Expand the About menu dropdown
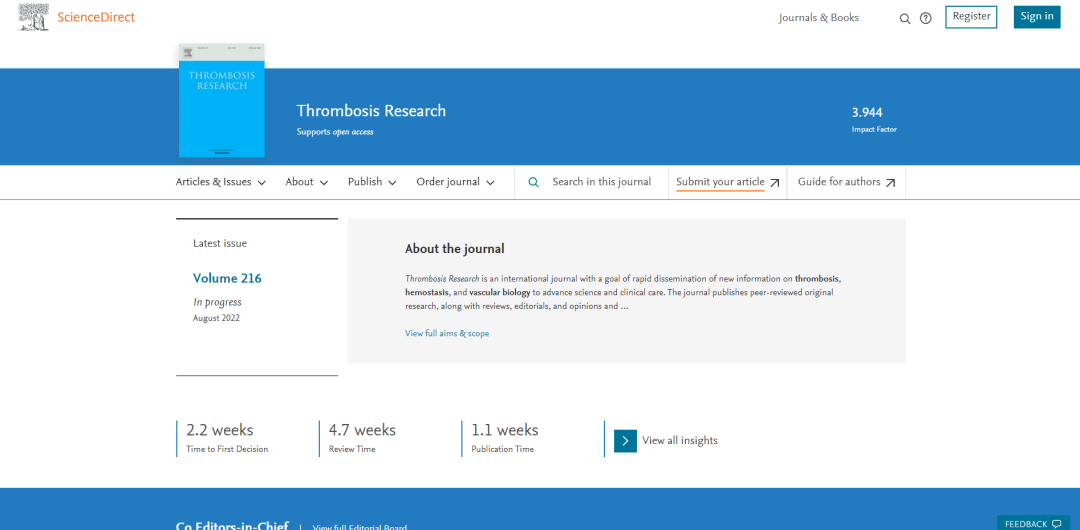Viewport: 1080px width, 530px height. pyautogui.click(x=306, y=182)
